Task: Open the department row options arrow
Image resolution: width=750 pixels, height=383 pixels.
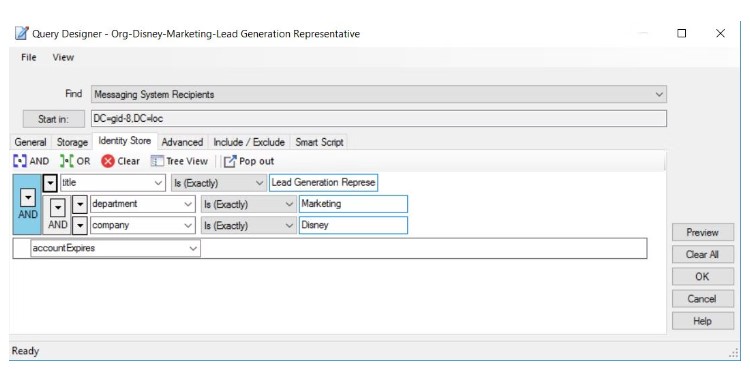Action: (80, 204)
